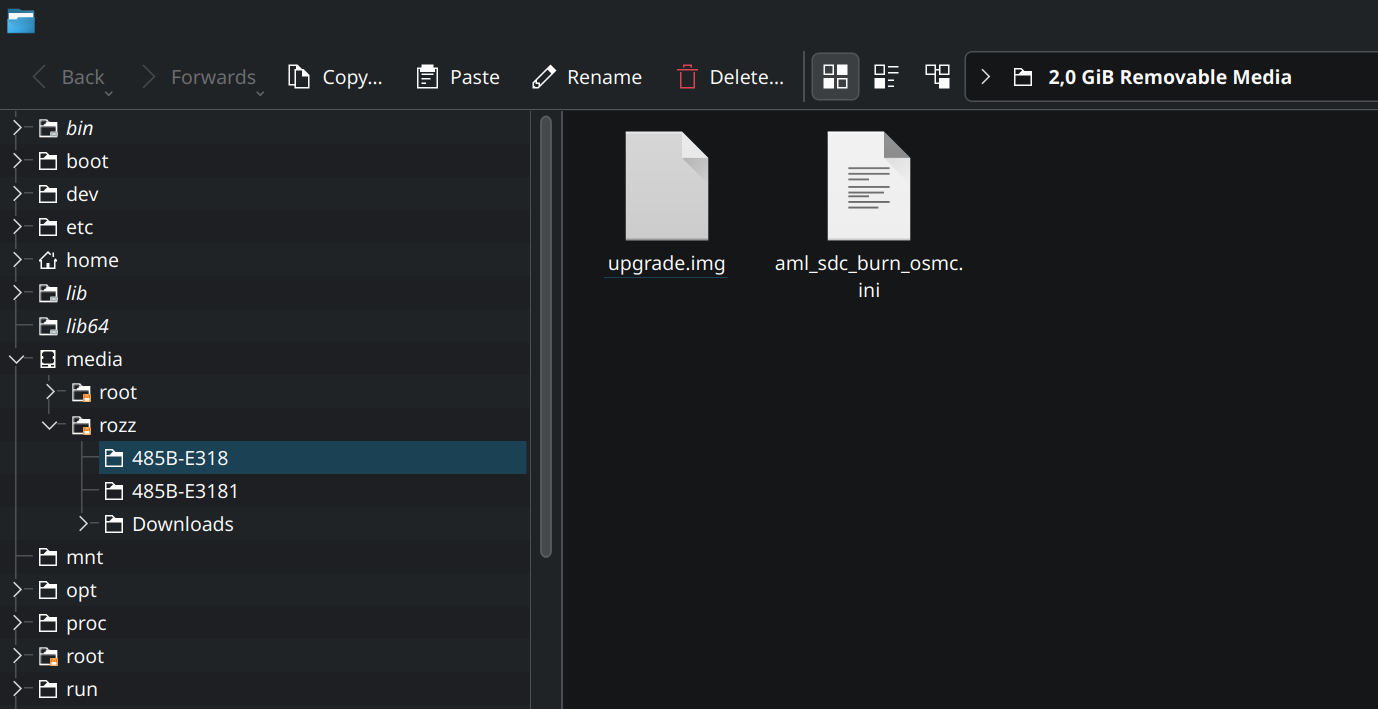Expand the Downloads folder in tree
Image resolution: width=1378 pixels, height=709 pixels.
tap(84, 524)
